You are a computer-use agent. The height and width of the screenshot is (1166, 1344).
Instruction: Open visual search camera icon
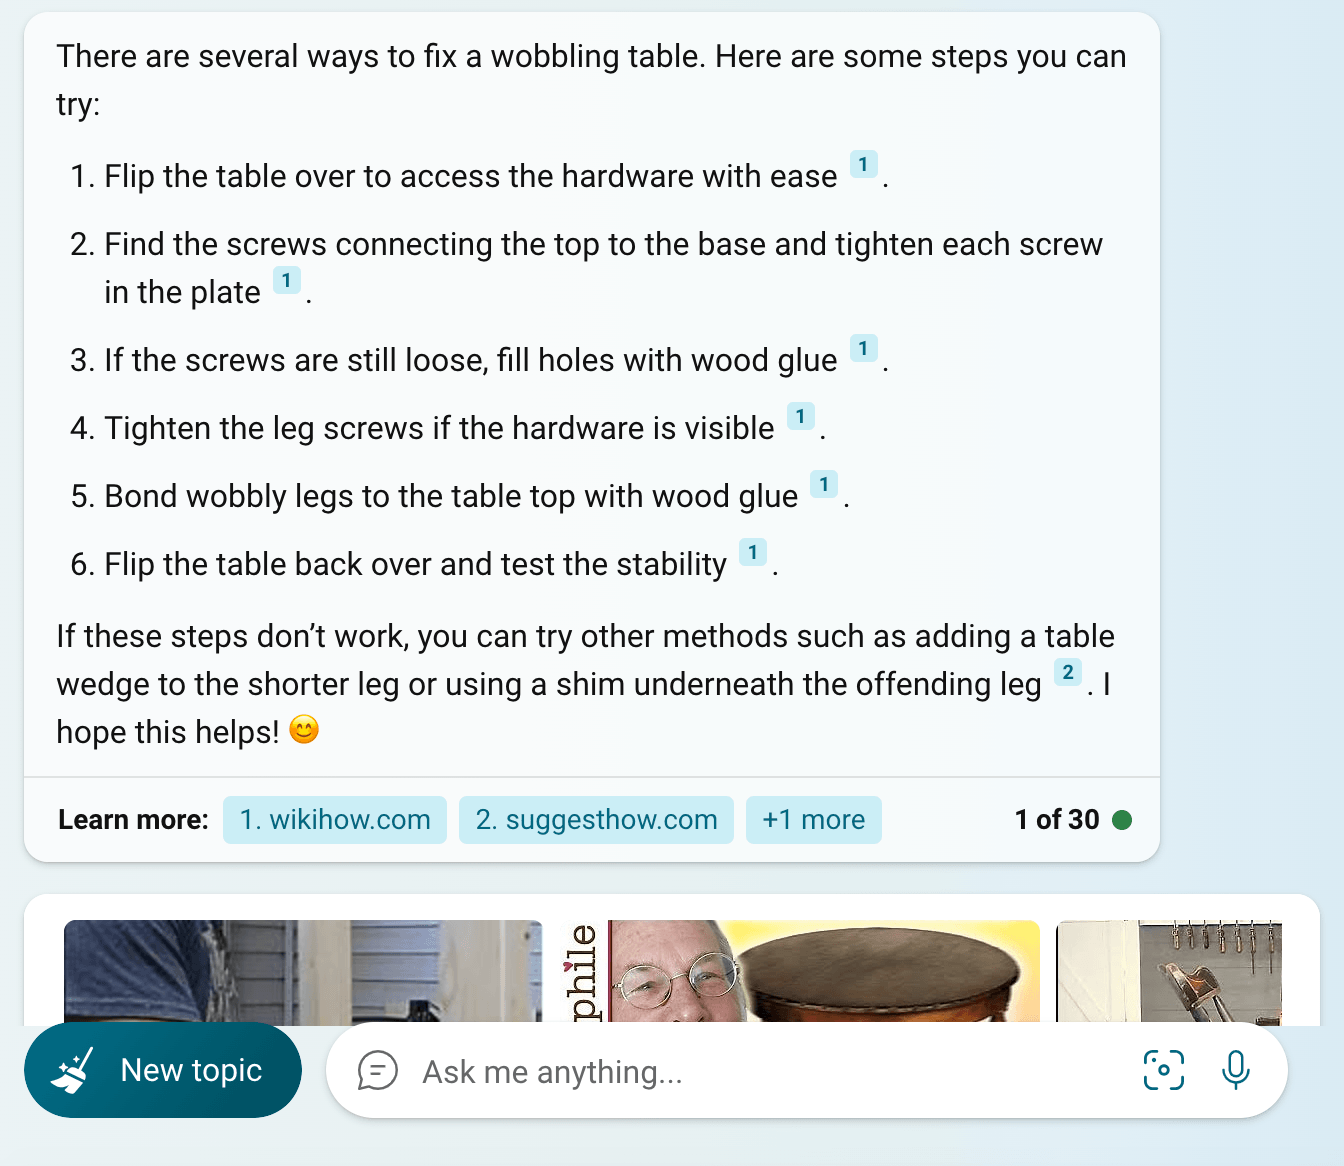pos(1164,1070)
